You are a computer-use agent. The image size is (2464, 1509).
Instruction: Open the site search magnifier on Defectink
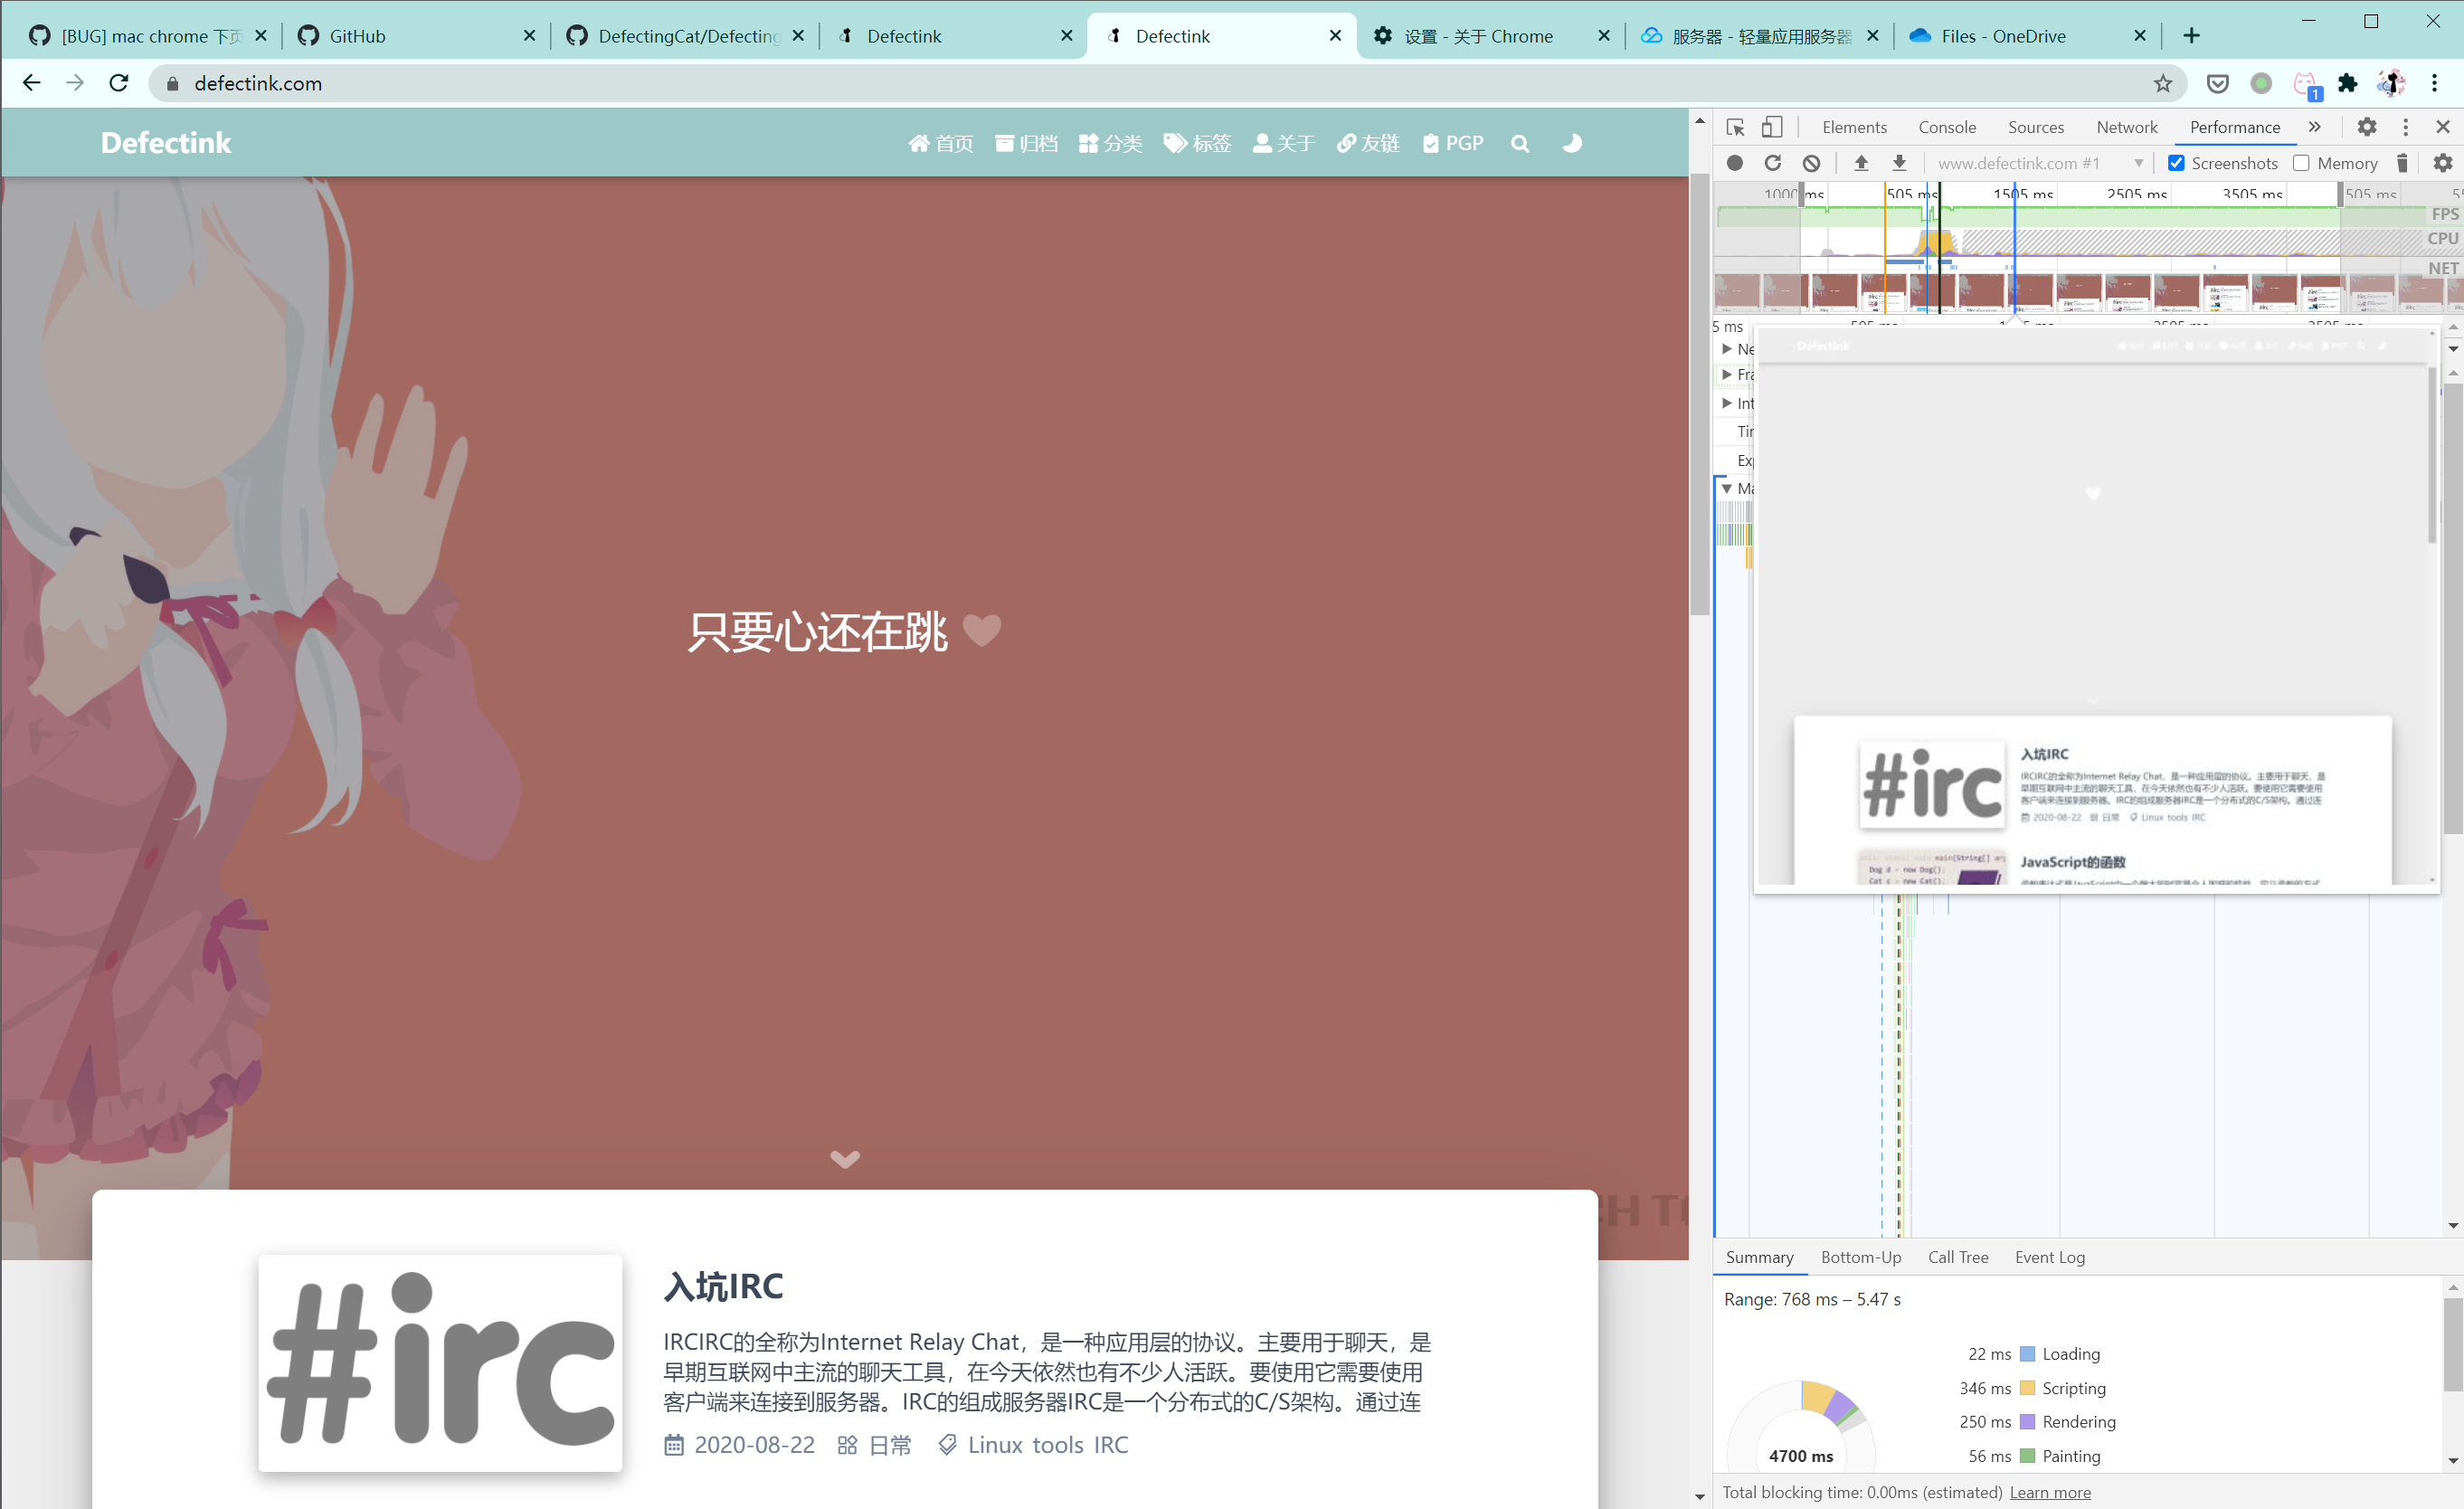1520,143
